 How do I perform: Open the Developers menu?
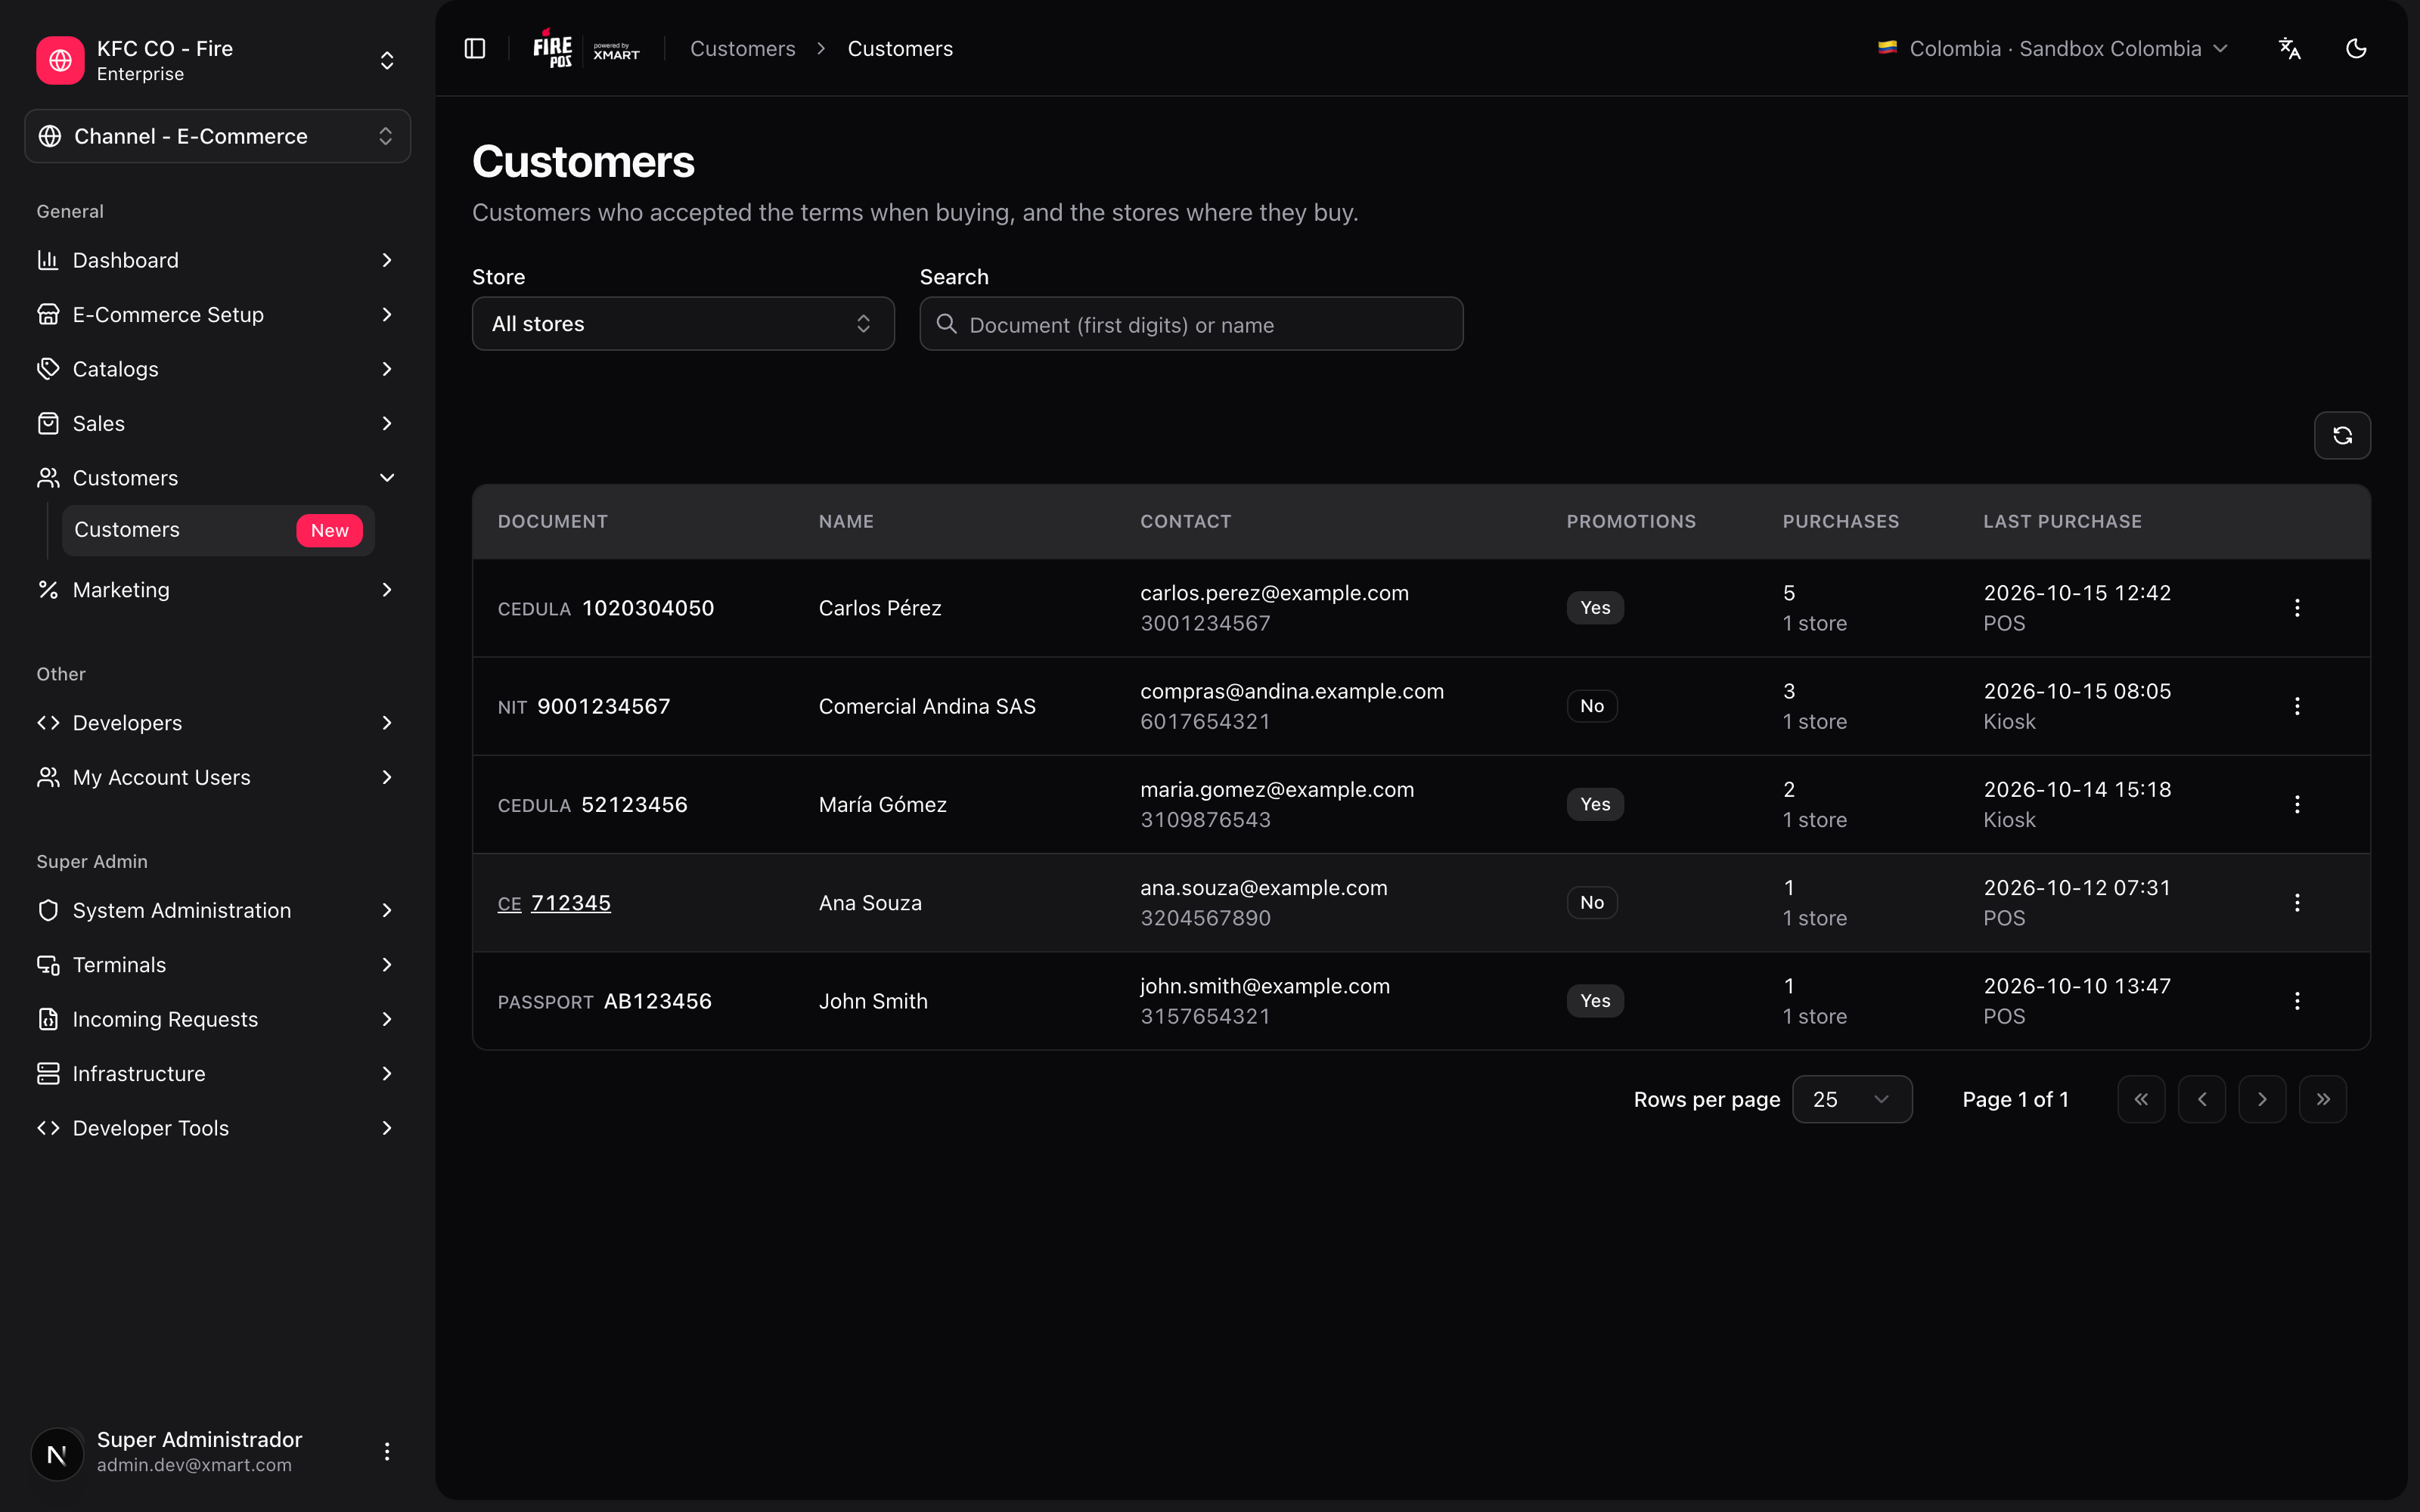[x=217, y=723]
